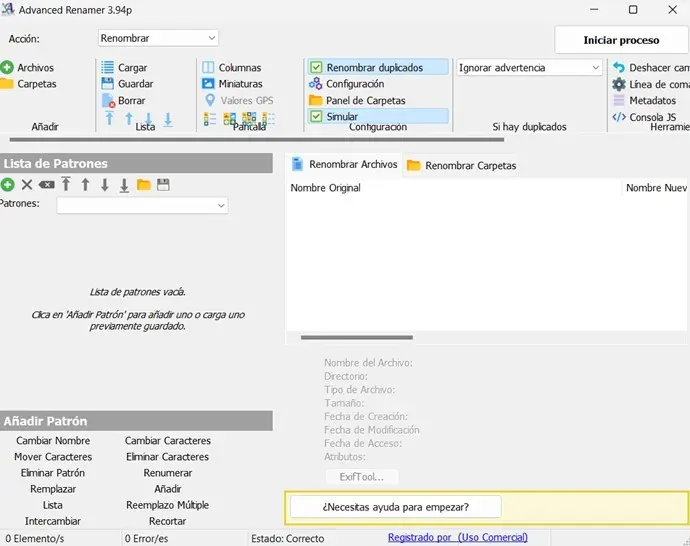Click Estado: Correcto status text
Viewport: 690px width, 546px height.
tap(287, 538)
